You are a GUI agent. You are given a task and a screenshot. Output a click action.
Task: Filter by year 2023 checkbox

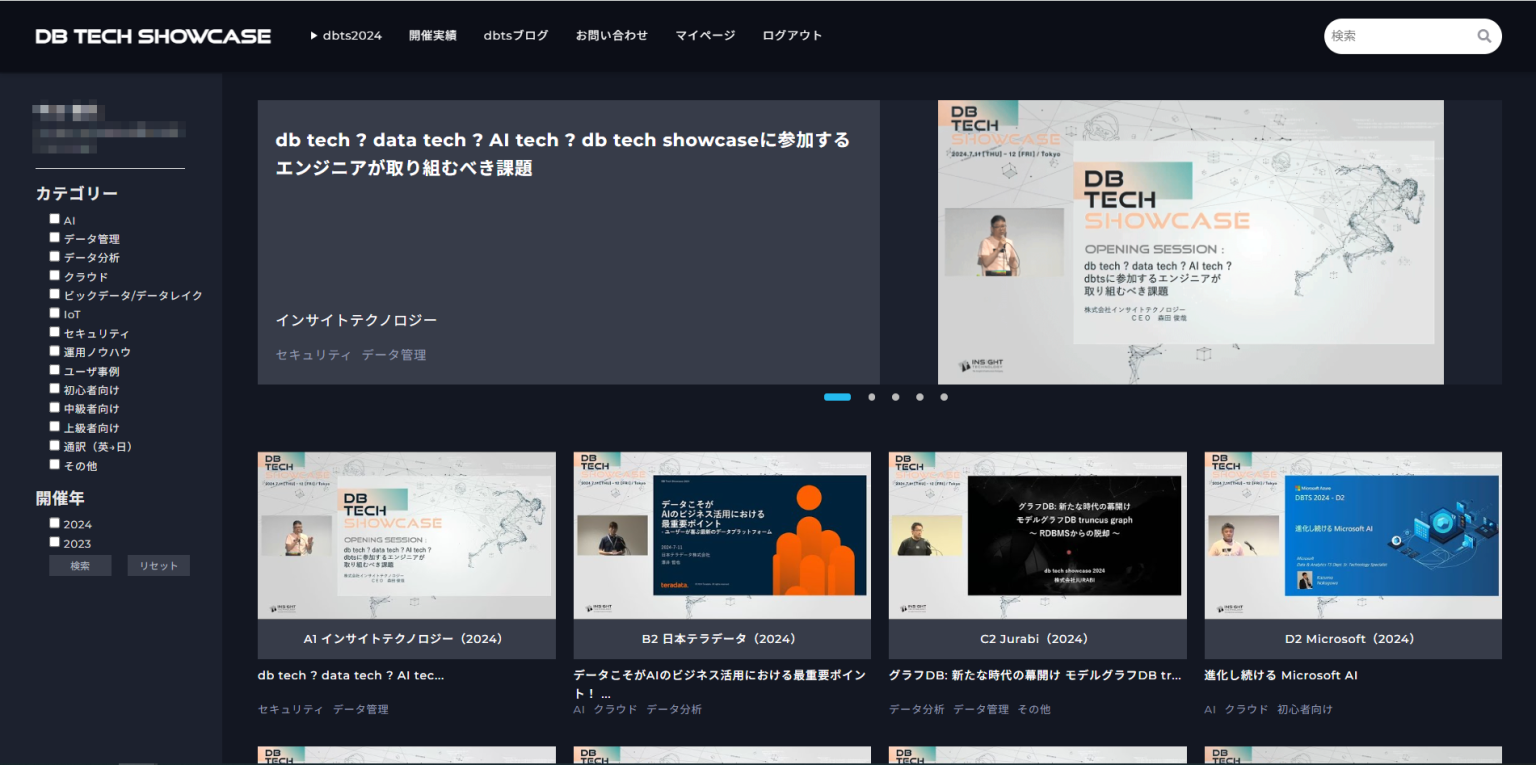click(x=55, y=542)
